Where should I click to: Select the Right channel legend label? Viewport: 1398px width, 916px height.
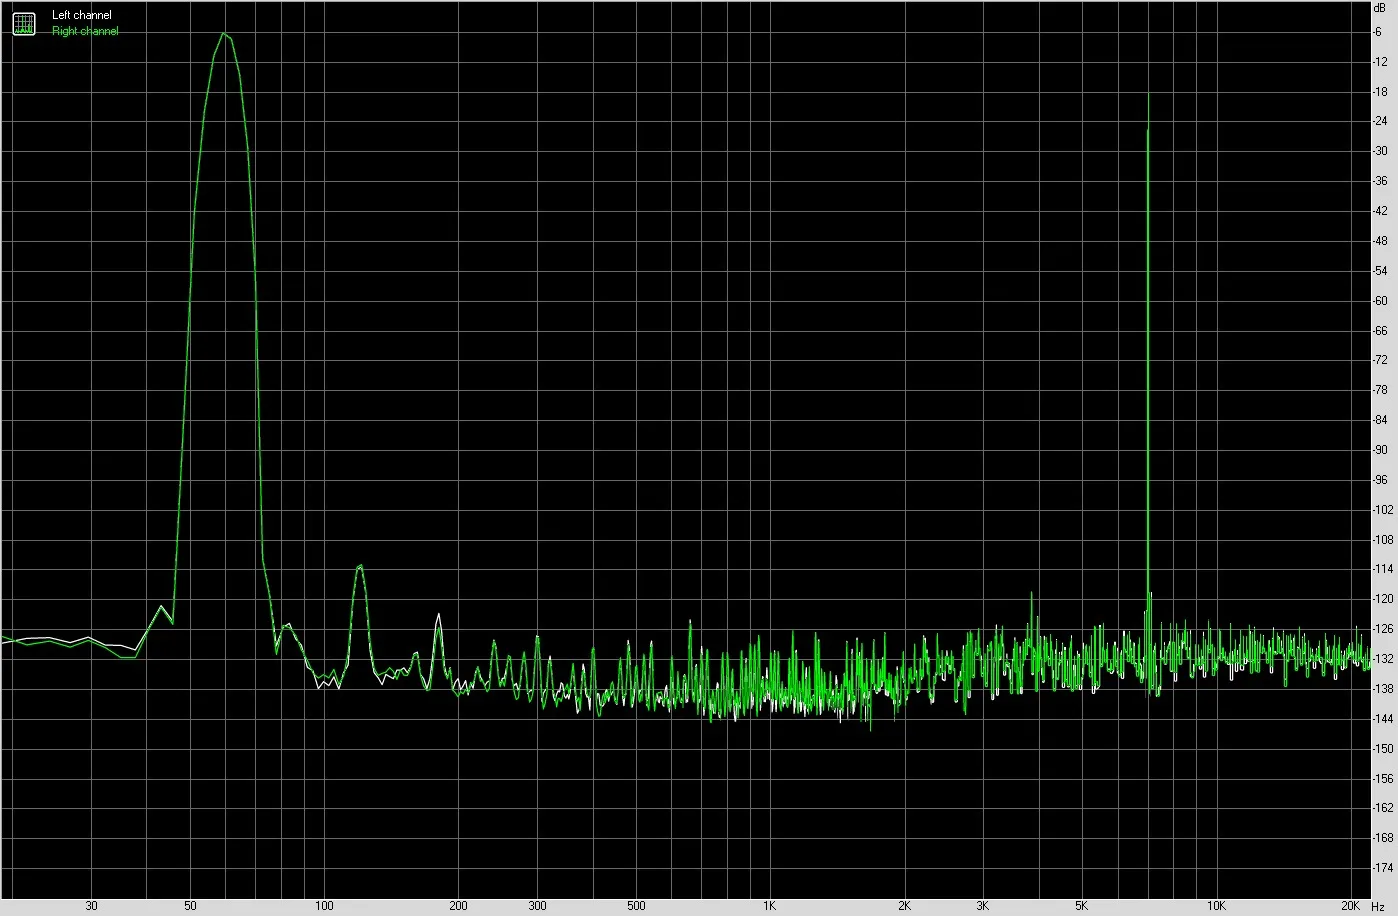click(x=85, y=31)
